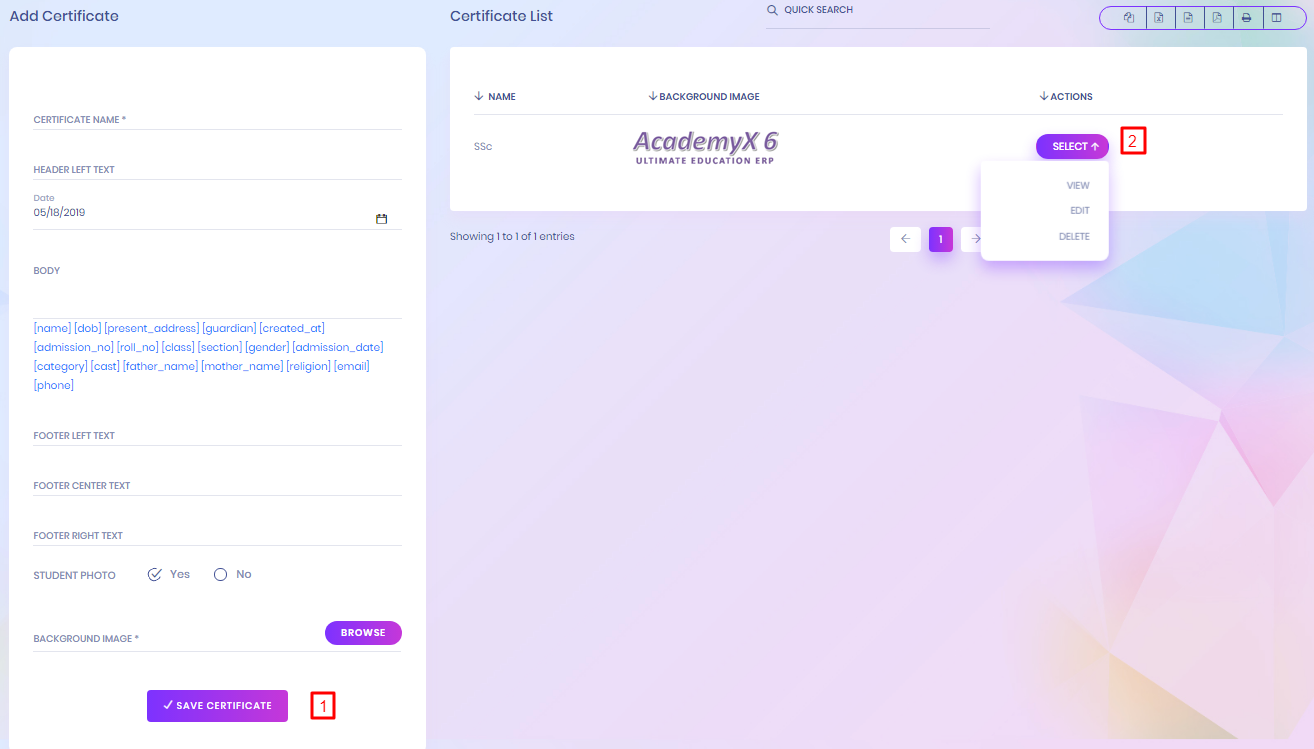Go to the previous page arrow
The height and width of the screenshot is (749, 1314).
pos(905,239)
